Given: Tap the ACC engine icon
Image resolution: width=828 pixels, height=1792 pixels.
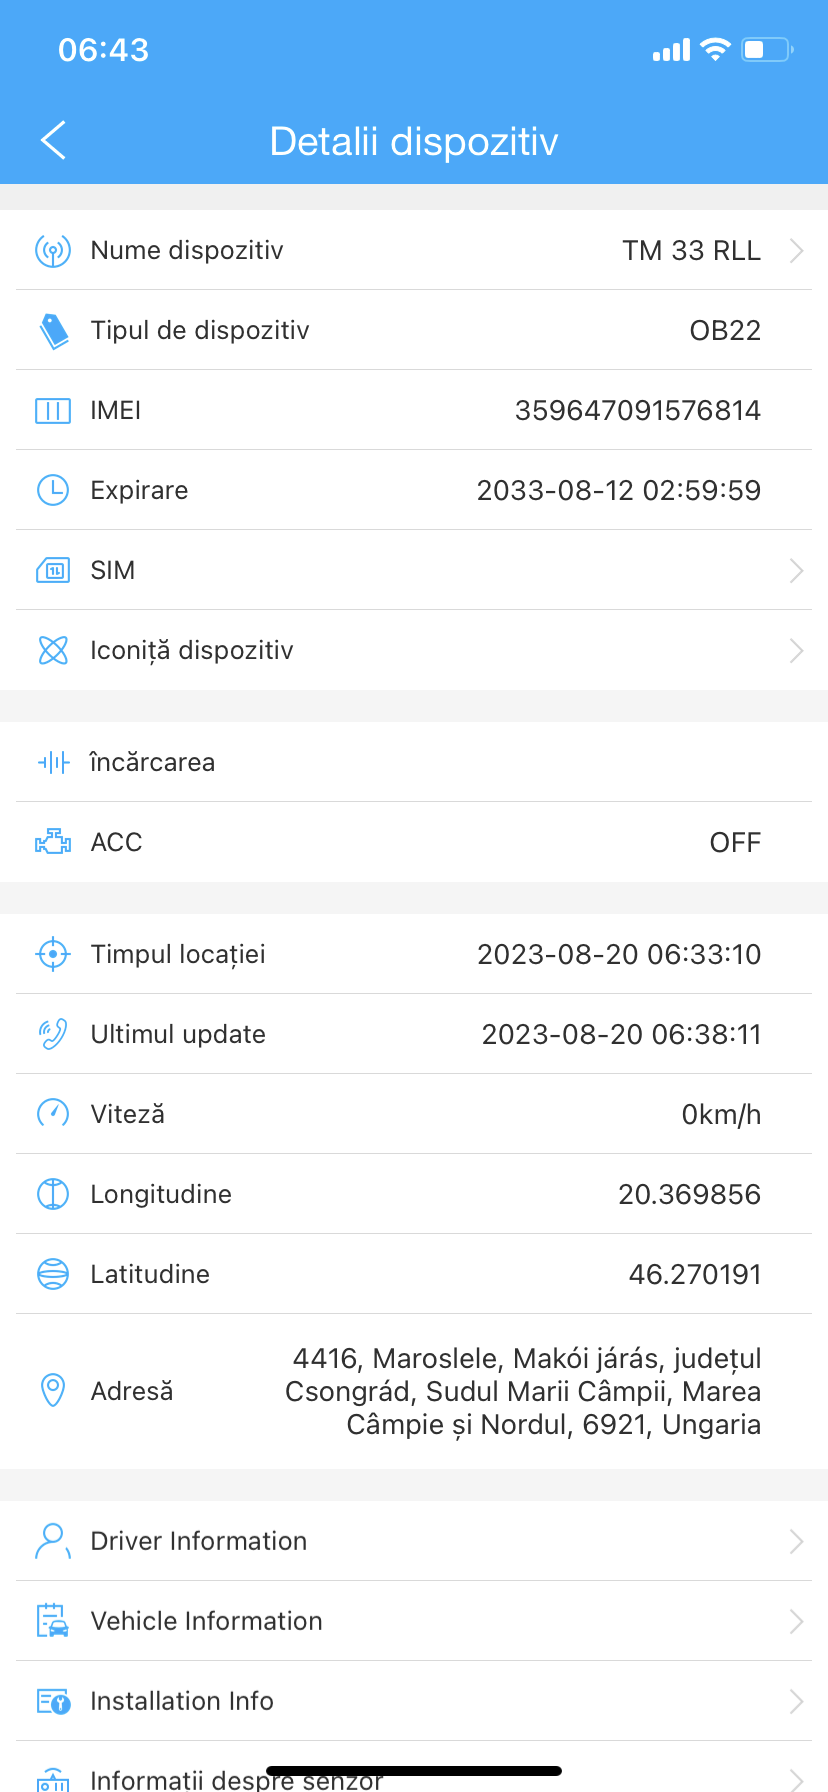Looking at the screenshot, I should (x=53, y=842).
